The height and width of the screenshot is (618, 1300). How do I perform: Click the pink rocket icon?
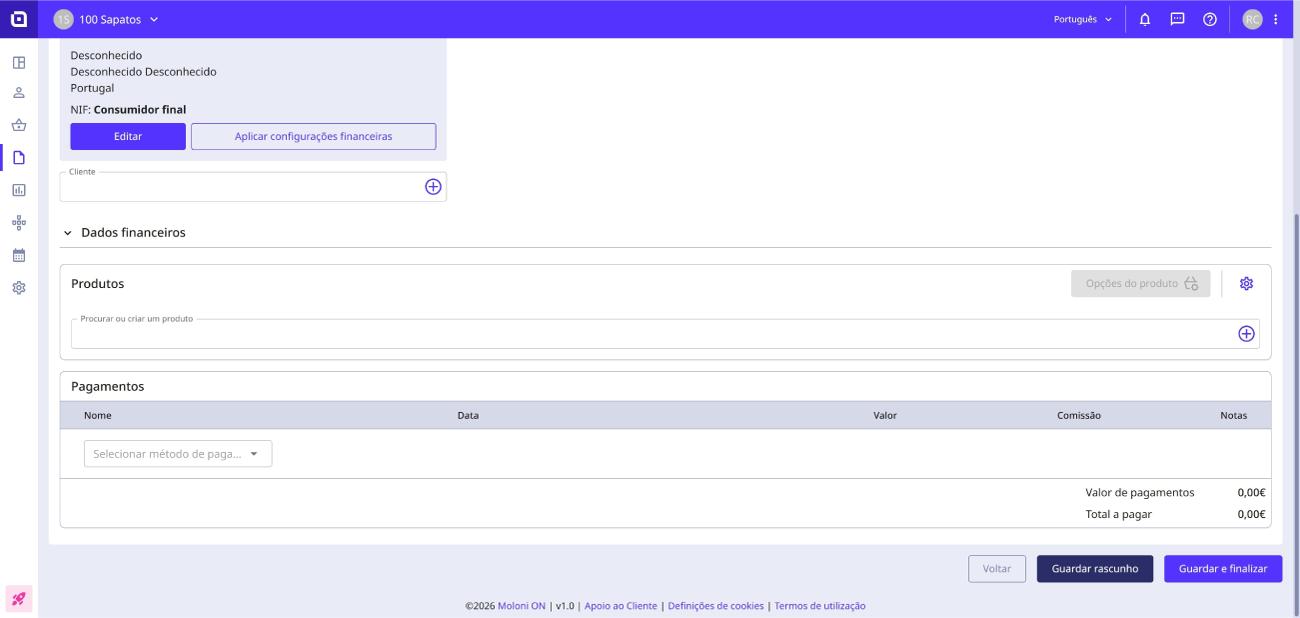click(x=19, y=599)
